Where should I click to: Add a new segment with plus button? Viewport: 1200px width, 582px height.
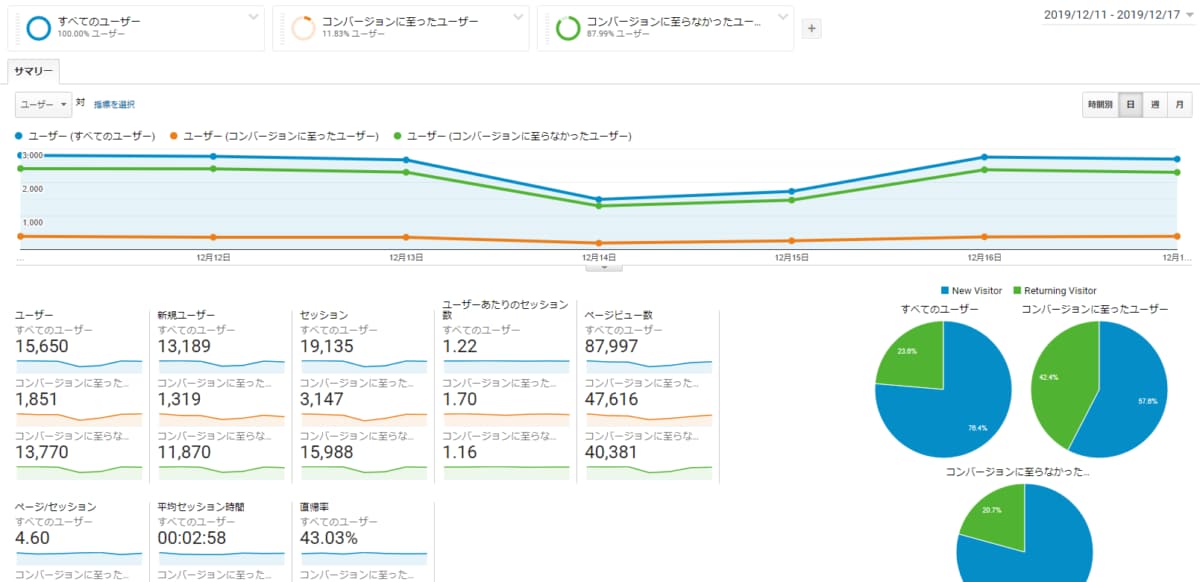point(812,29)
